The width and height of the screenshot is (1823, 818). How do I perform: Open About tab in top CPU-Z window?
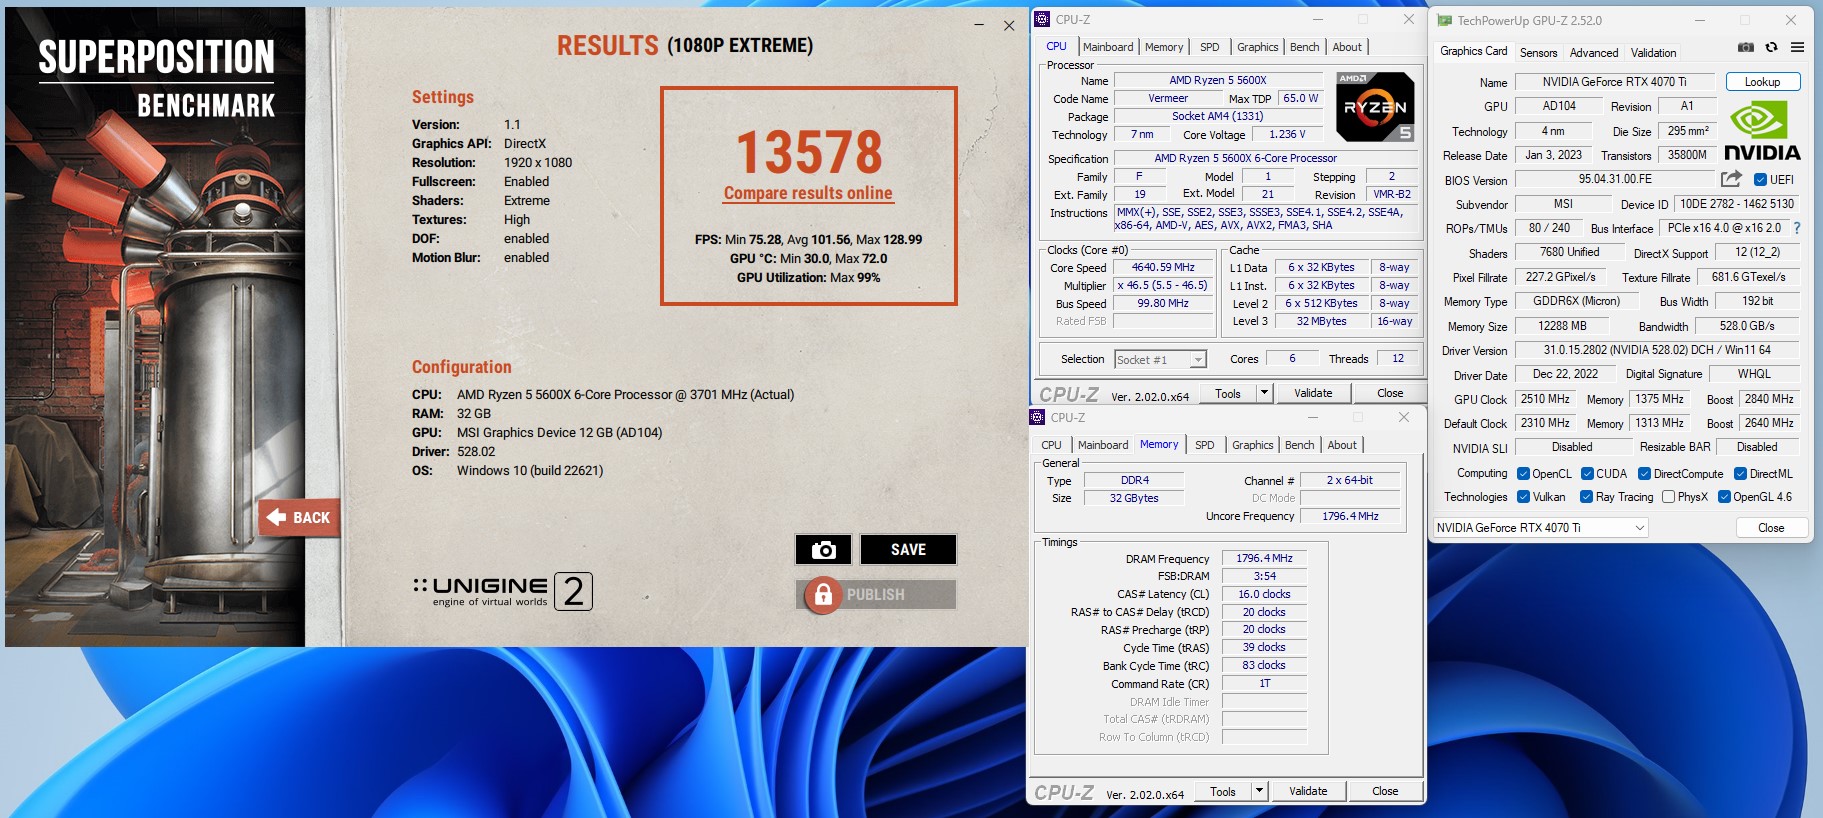point(1347,47)
